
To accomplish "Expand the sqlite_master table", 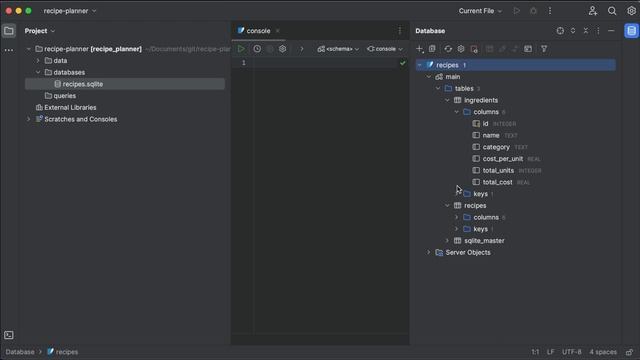I will [447, 241].
